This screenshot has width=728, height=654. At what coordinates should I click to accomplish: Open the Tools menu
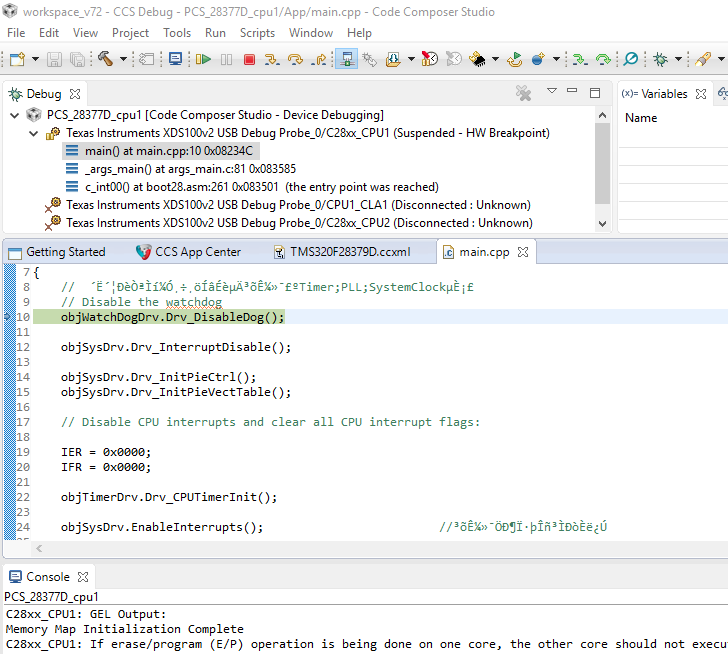[x=177, y=33]
